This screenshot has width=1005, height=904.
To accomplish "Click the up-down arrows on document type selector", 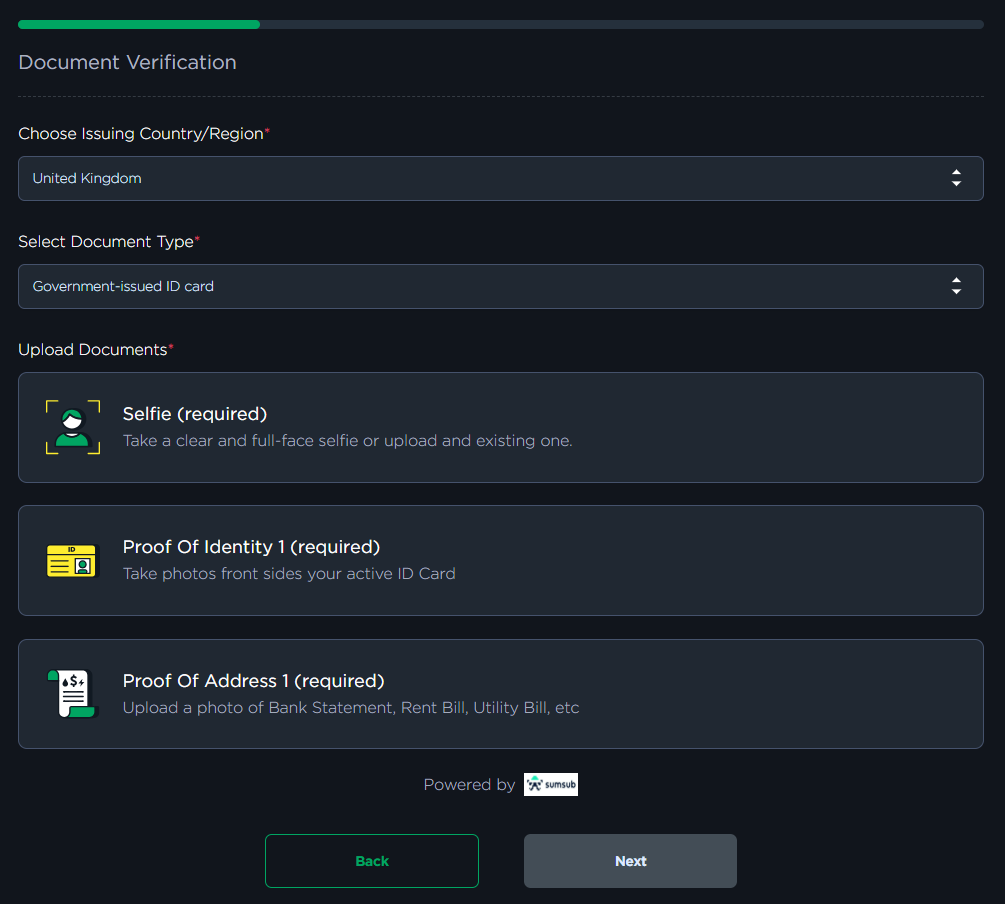I will pos(956,286).
